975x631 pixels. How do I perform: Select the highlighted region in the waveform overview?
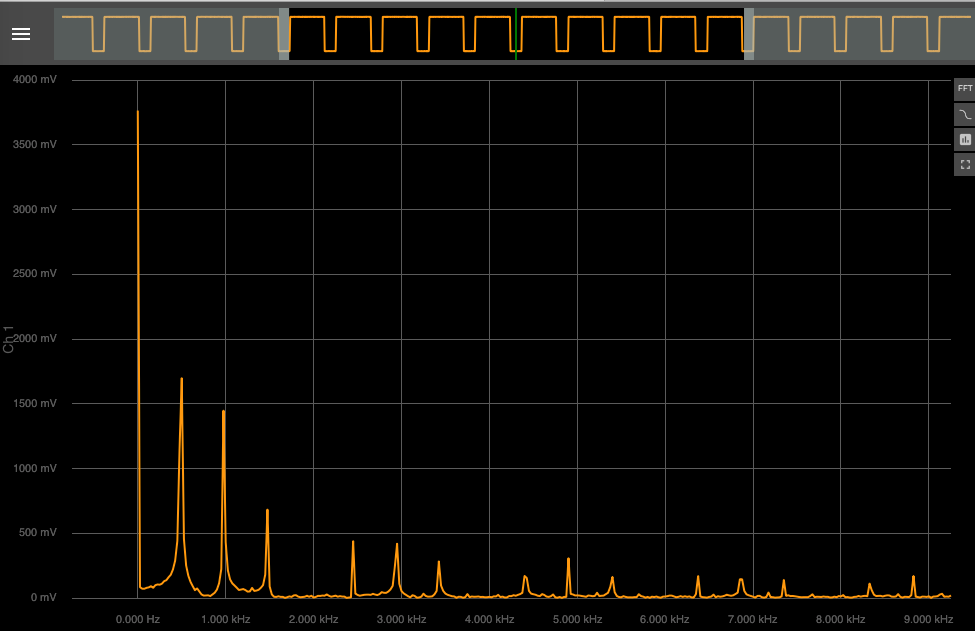(516, 33)
